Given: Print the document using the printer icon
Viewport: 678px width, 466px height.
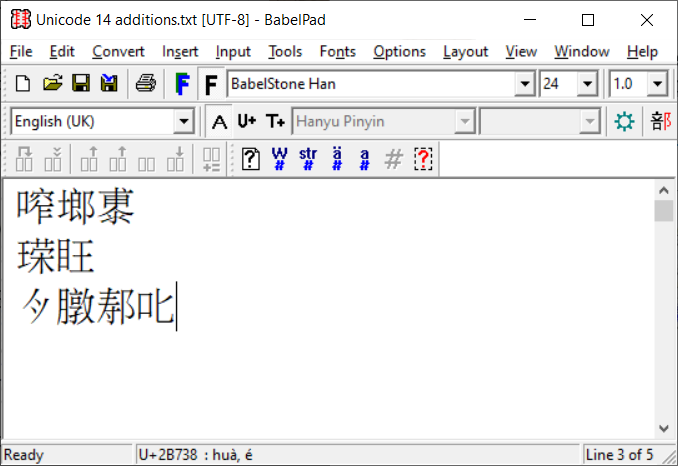Looking at the screenshot, I should point(146,83).
